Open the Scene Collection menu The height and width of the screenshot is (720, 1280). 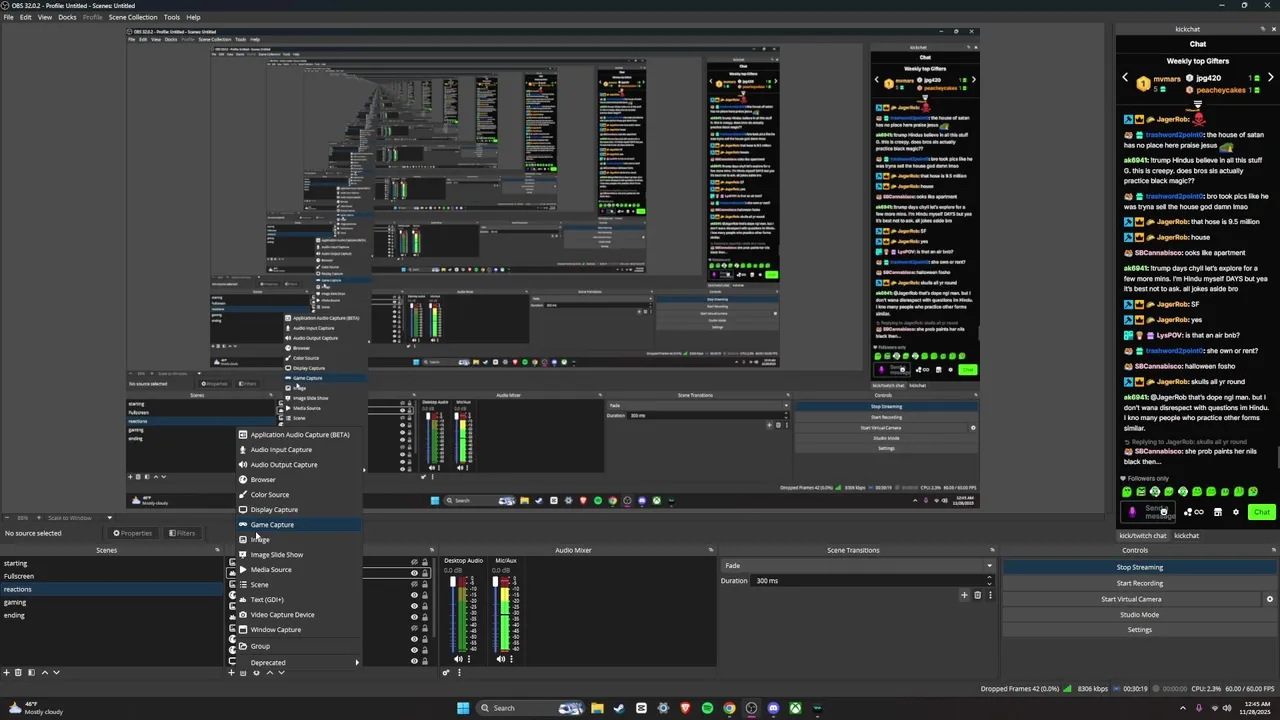[x=133, y=17]
